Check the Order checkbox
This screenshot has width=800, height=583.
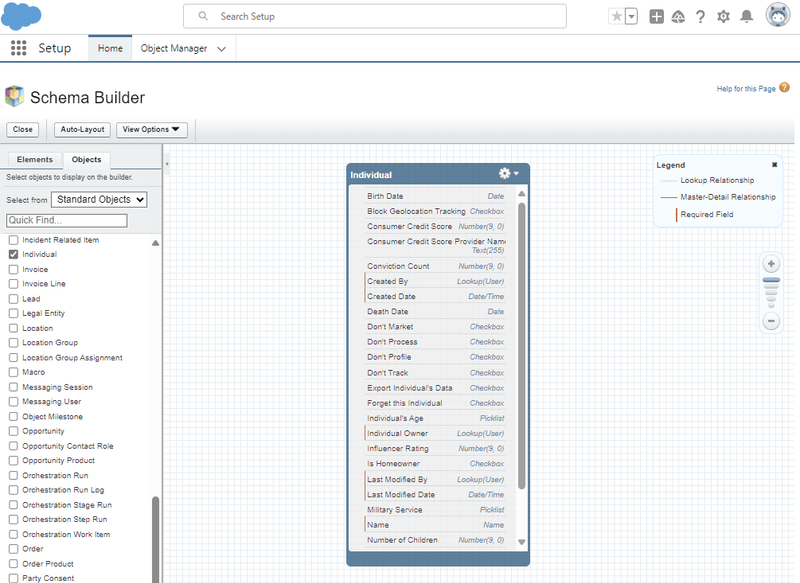13,549
